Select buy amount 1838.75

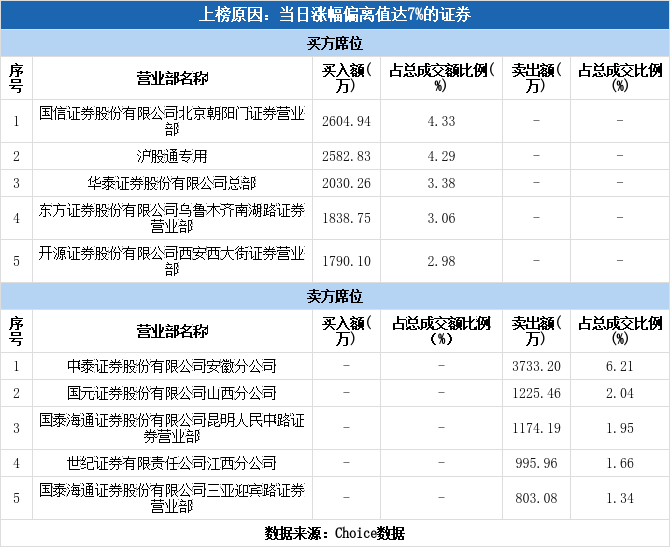pyautogui.click(x=347, y=218)
